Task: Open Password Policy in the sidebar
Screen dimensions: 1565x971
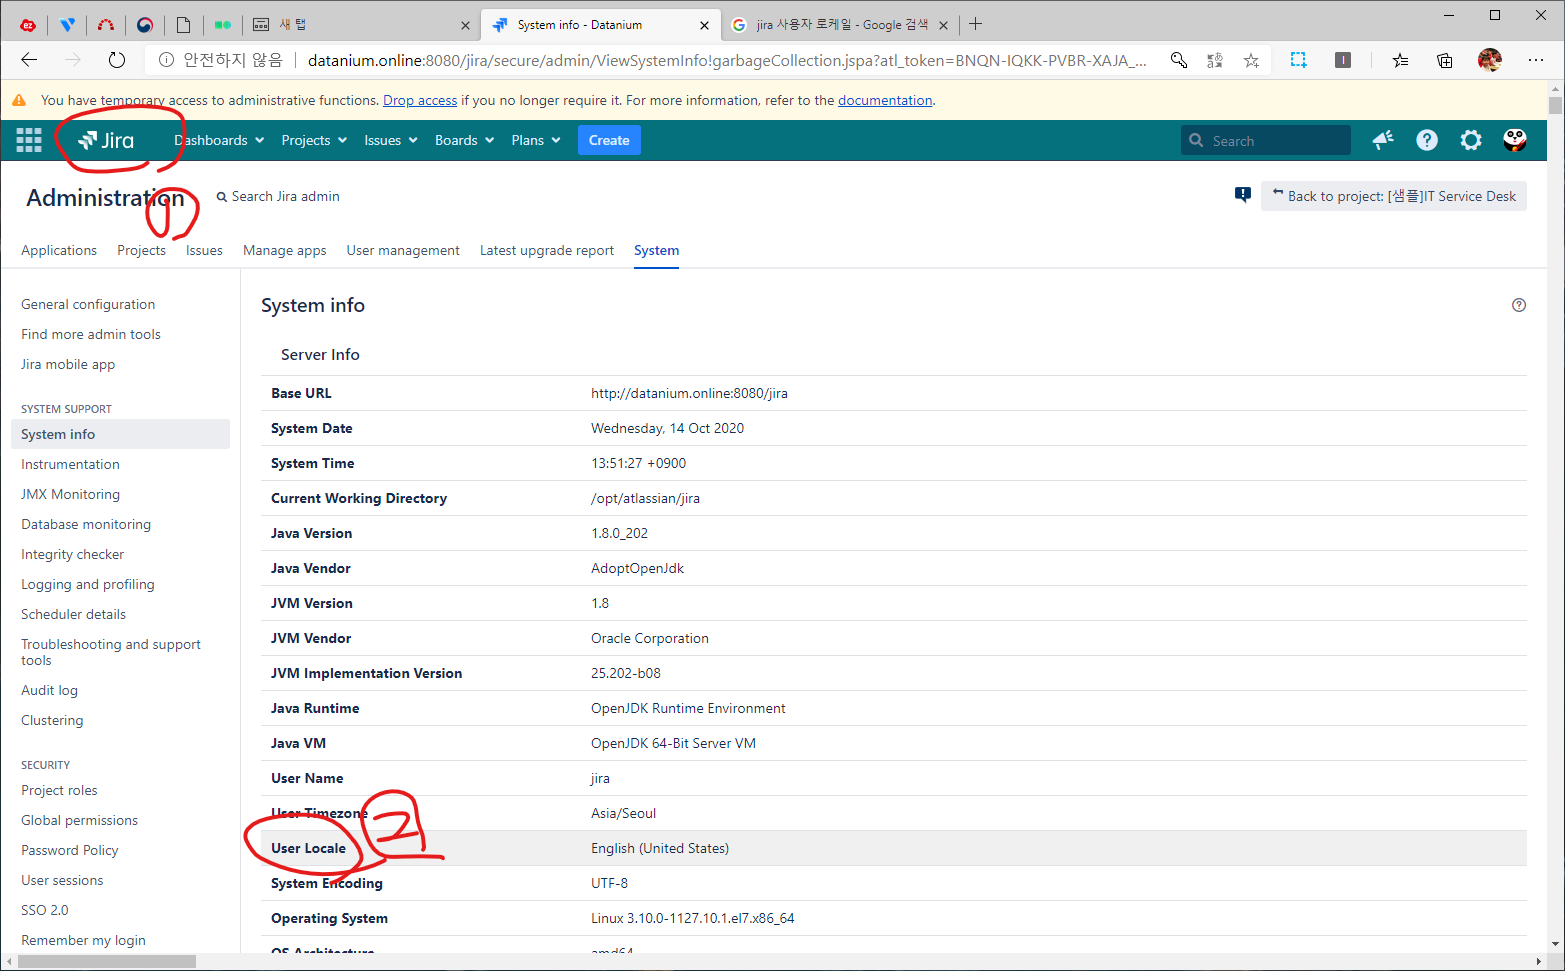Action: 70,850
